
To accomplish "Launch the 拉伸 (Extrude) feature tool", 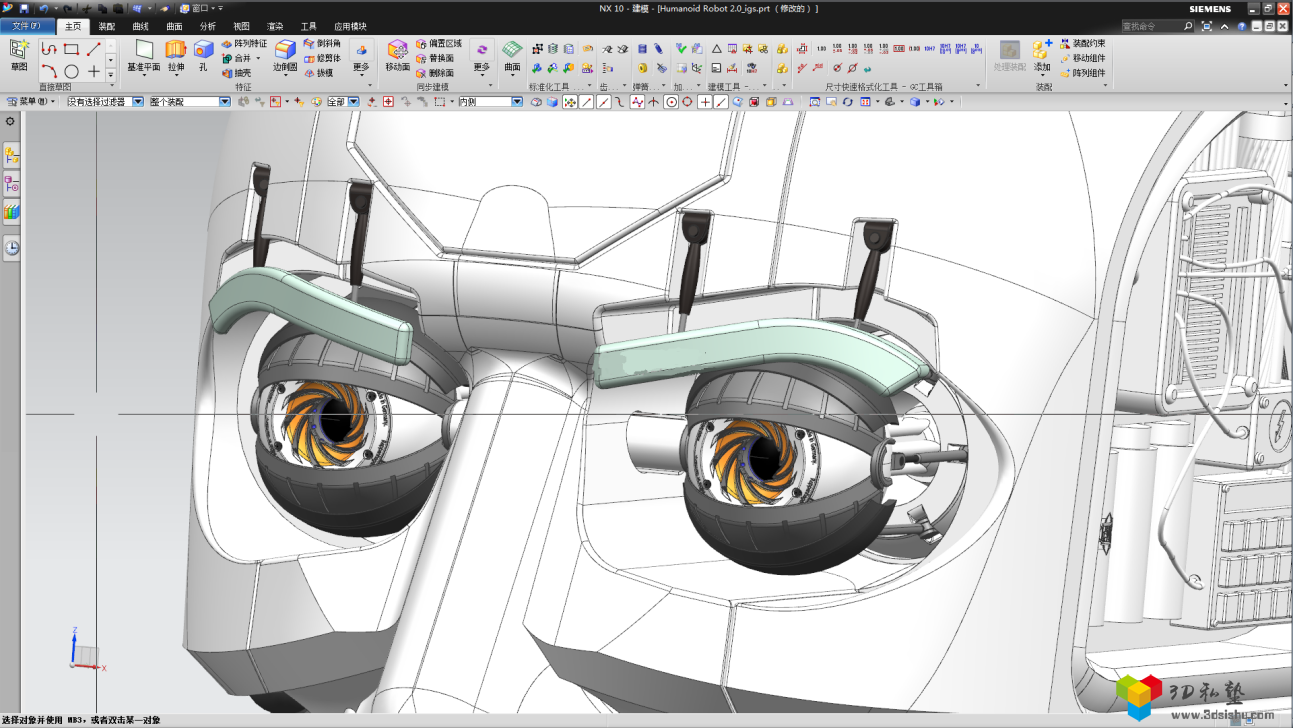I will point(176,54).
